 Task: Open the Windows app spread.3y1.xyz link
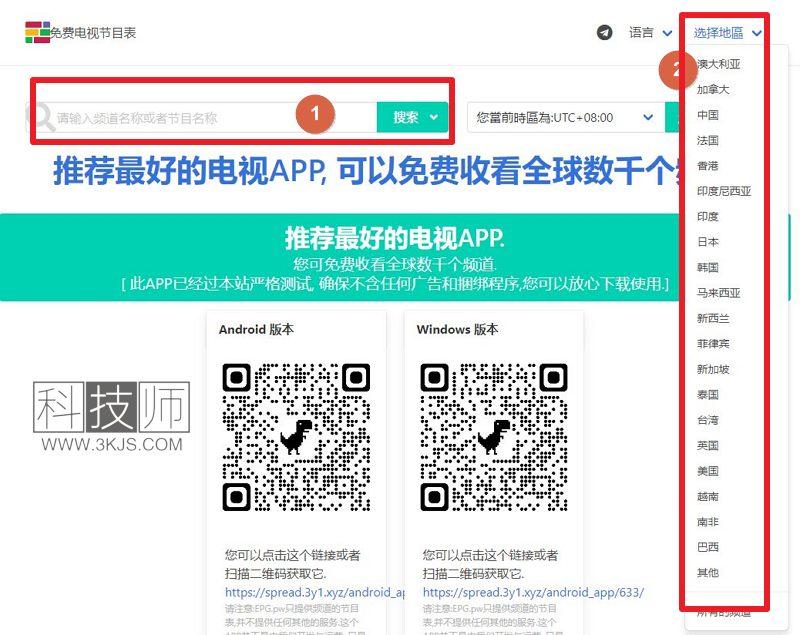click(x=533, y=592)
